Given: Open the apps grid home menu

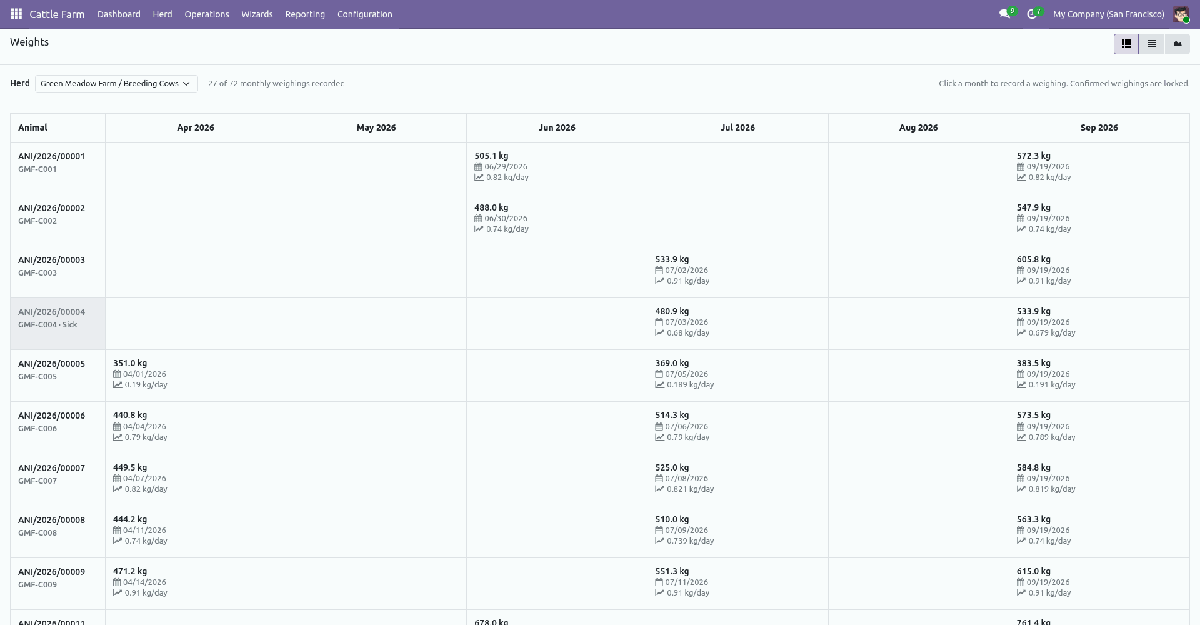Looking at the screenshot, I should point(16,14).
